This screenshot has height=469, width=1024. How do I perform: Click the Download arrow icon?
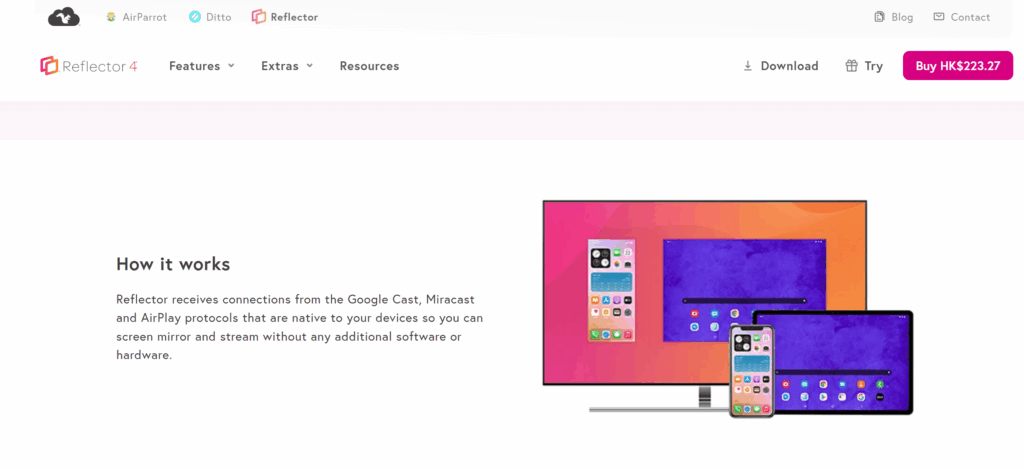(747, 66)
